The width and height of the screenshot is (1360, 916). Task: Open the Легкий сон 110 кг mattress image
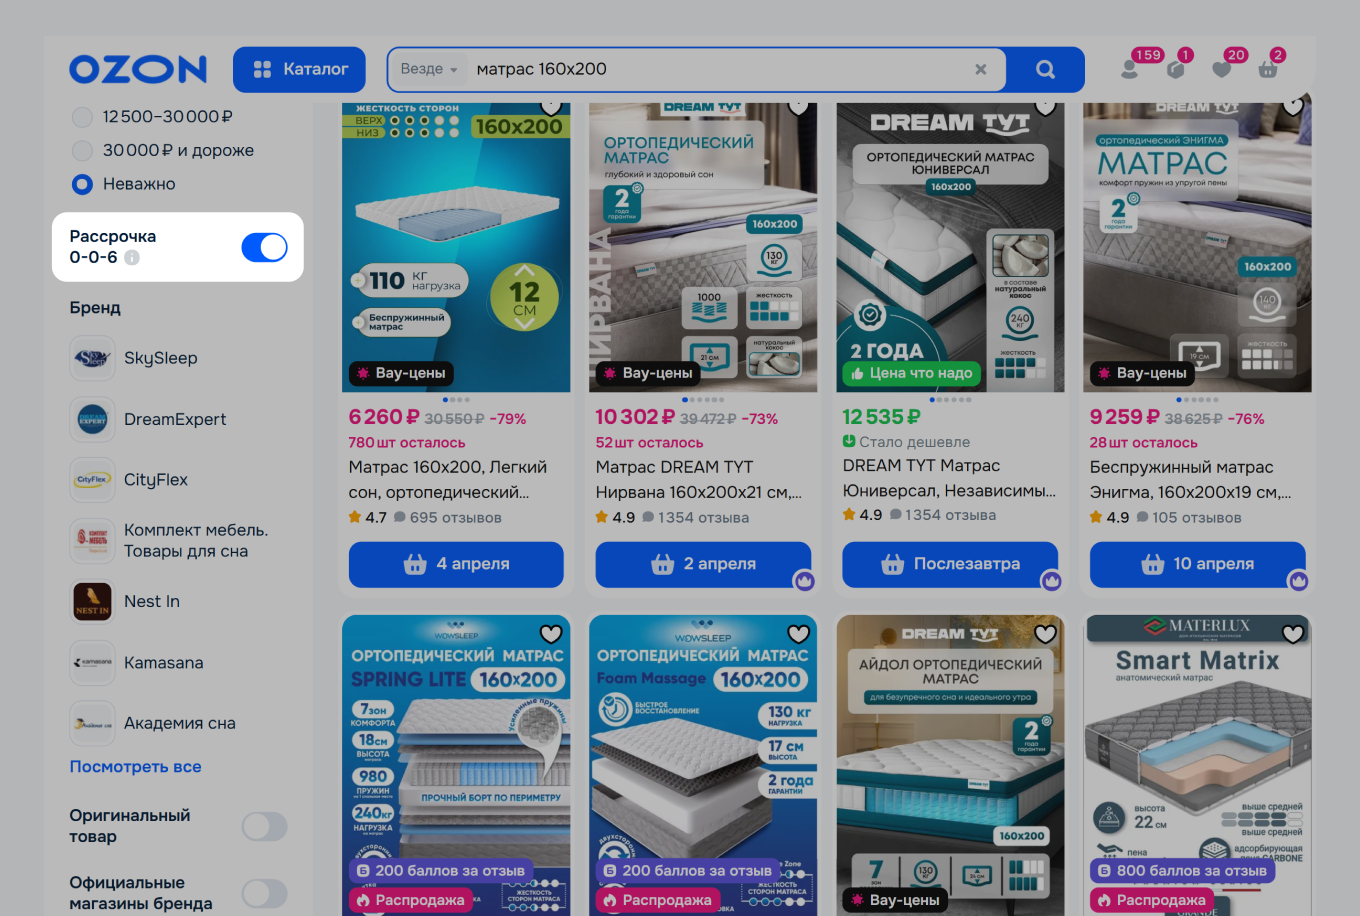click(456, 247)
